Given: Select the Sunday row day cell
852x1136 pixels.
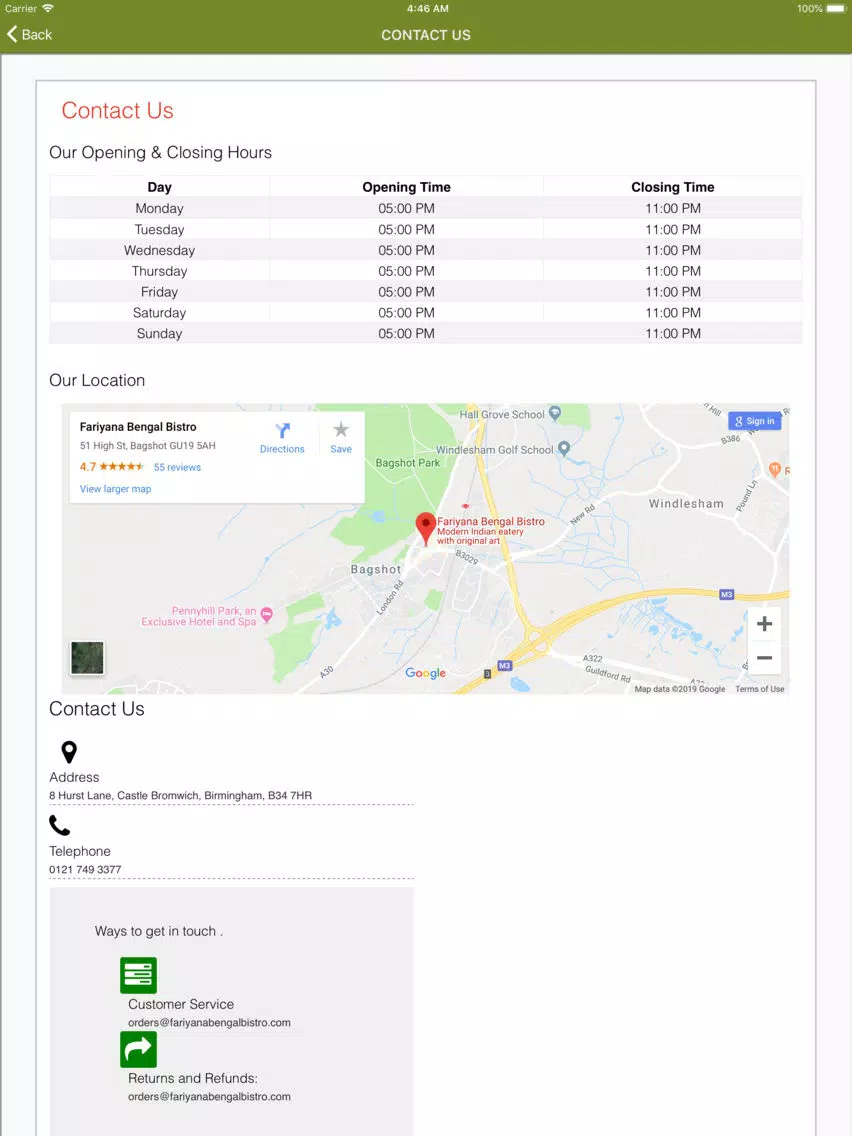Looking at the screenshot, I should coord(159,333).
